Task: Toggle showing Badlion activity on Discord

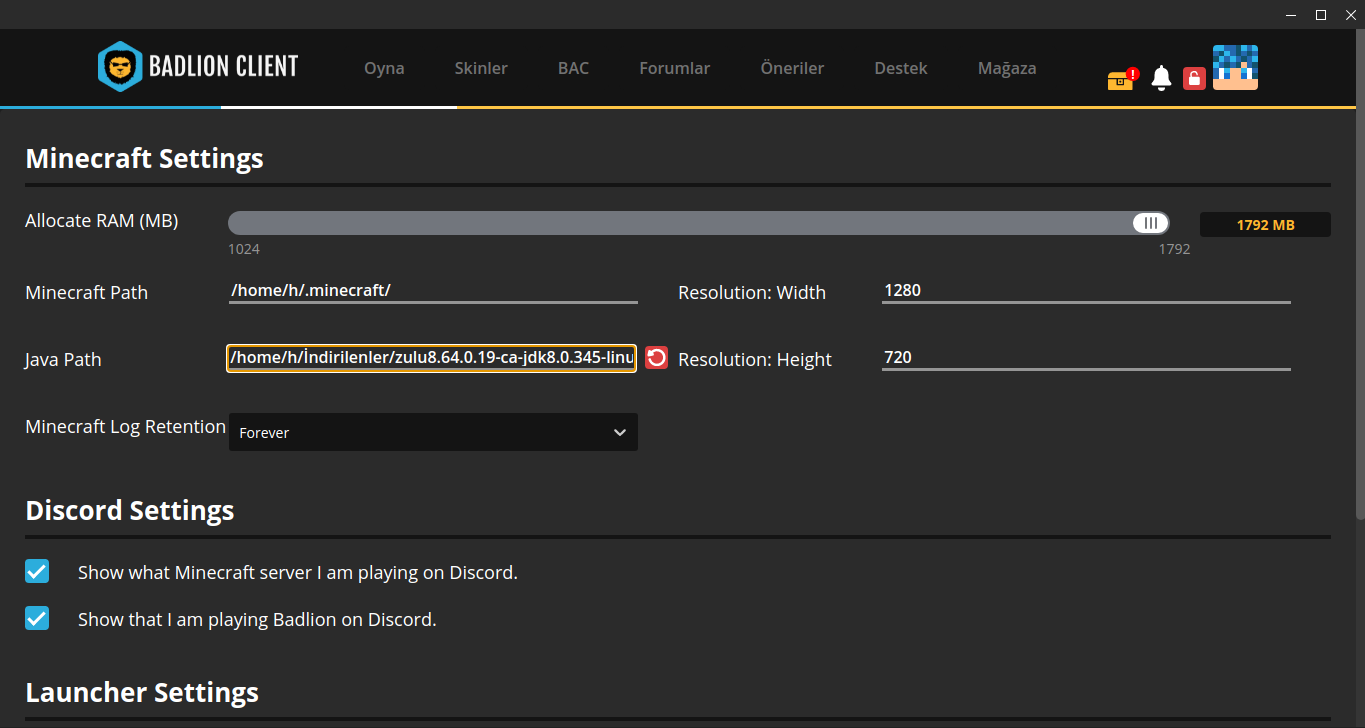Action: pos(37,618)
